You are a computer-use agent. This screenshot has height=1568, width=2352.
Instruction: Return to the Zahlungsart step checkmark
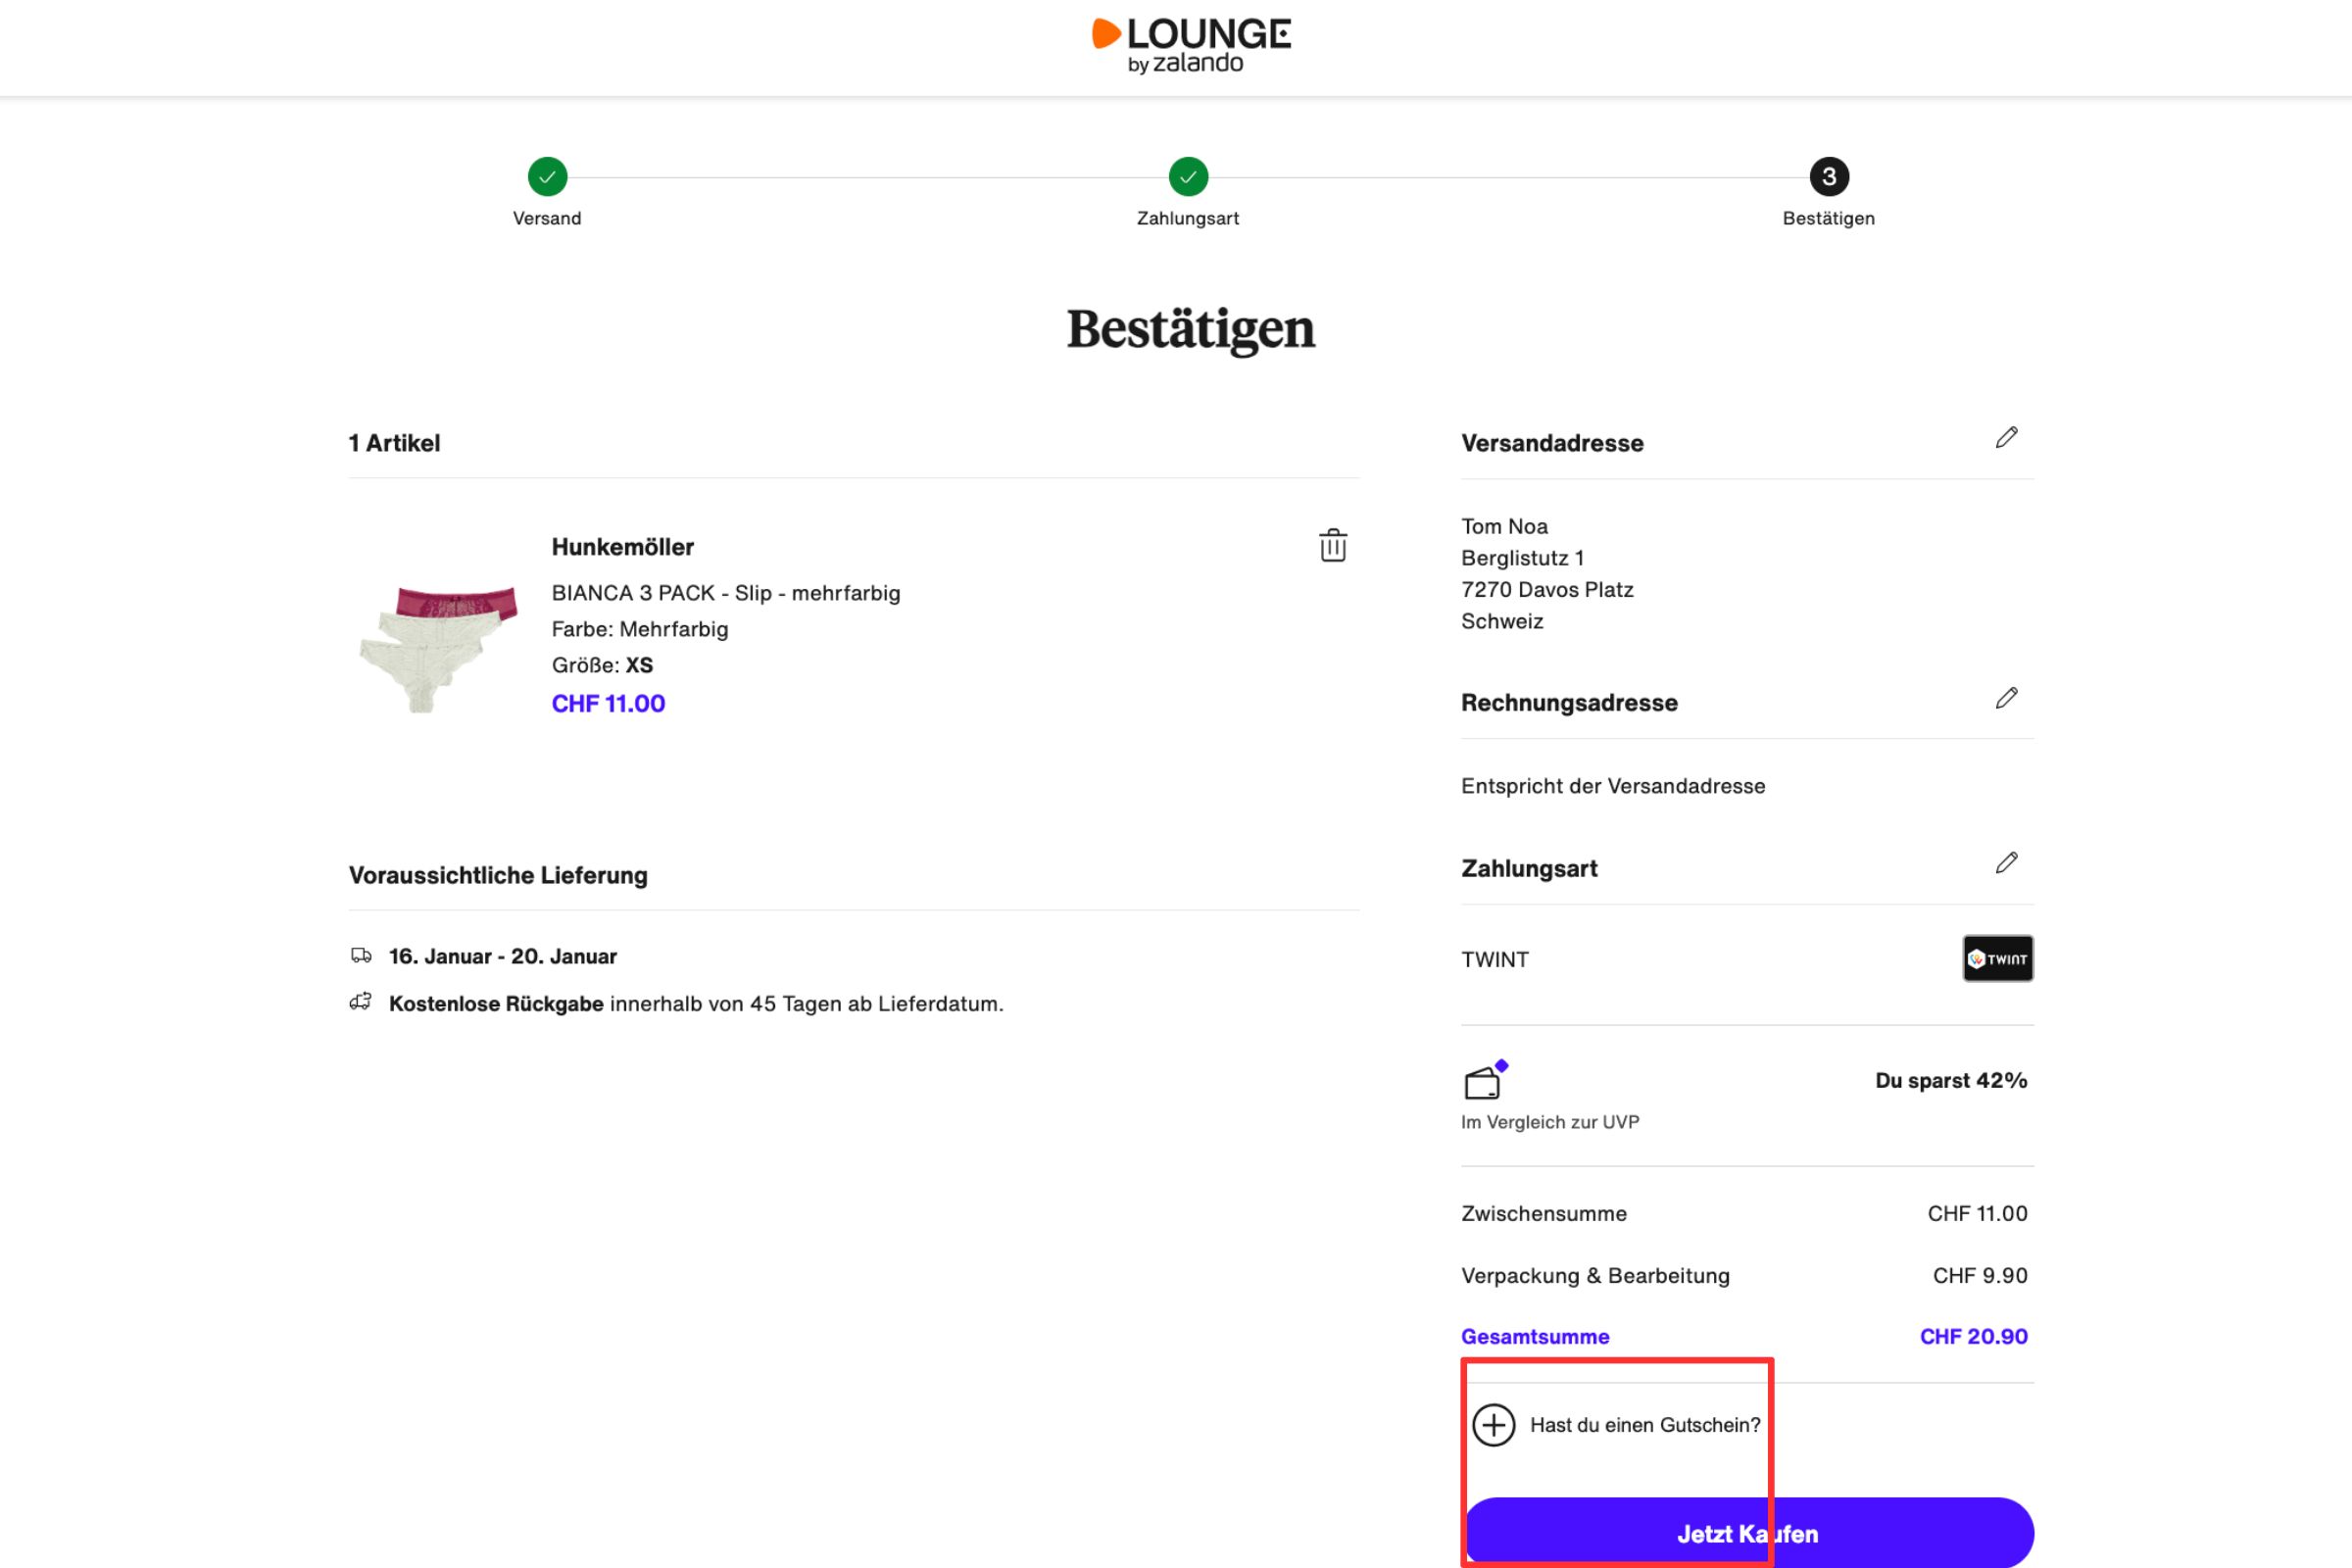[x=1188, y=177]
